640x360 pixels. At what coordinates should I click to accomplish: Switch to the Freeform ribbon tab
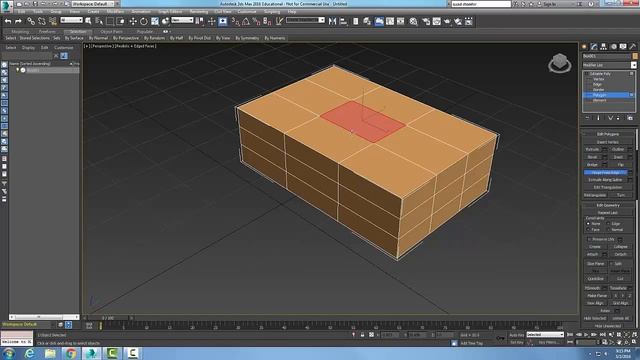[x=47, y=31]
